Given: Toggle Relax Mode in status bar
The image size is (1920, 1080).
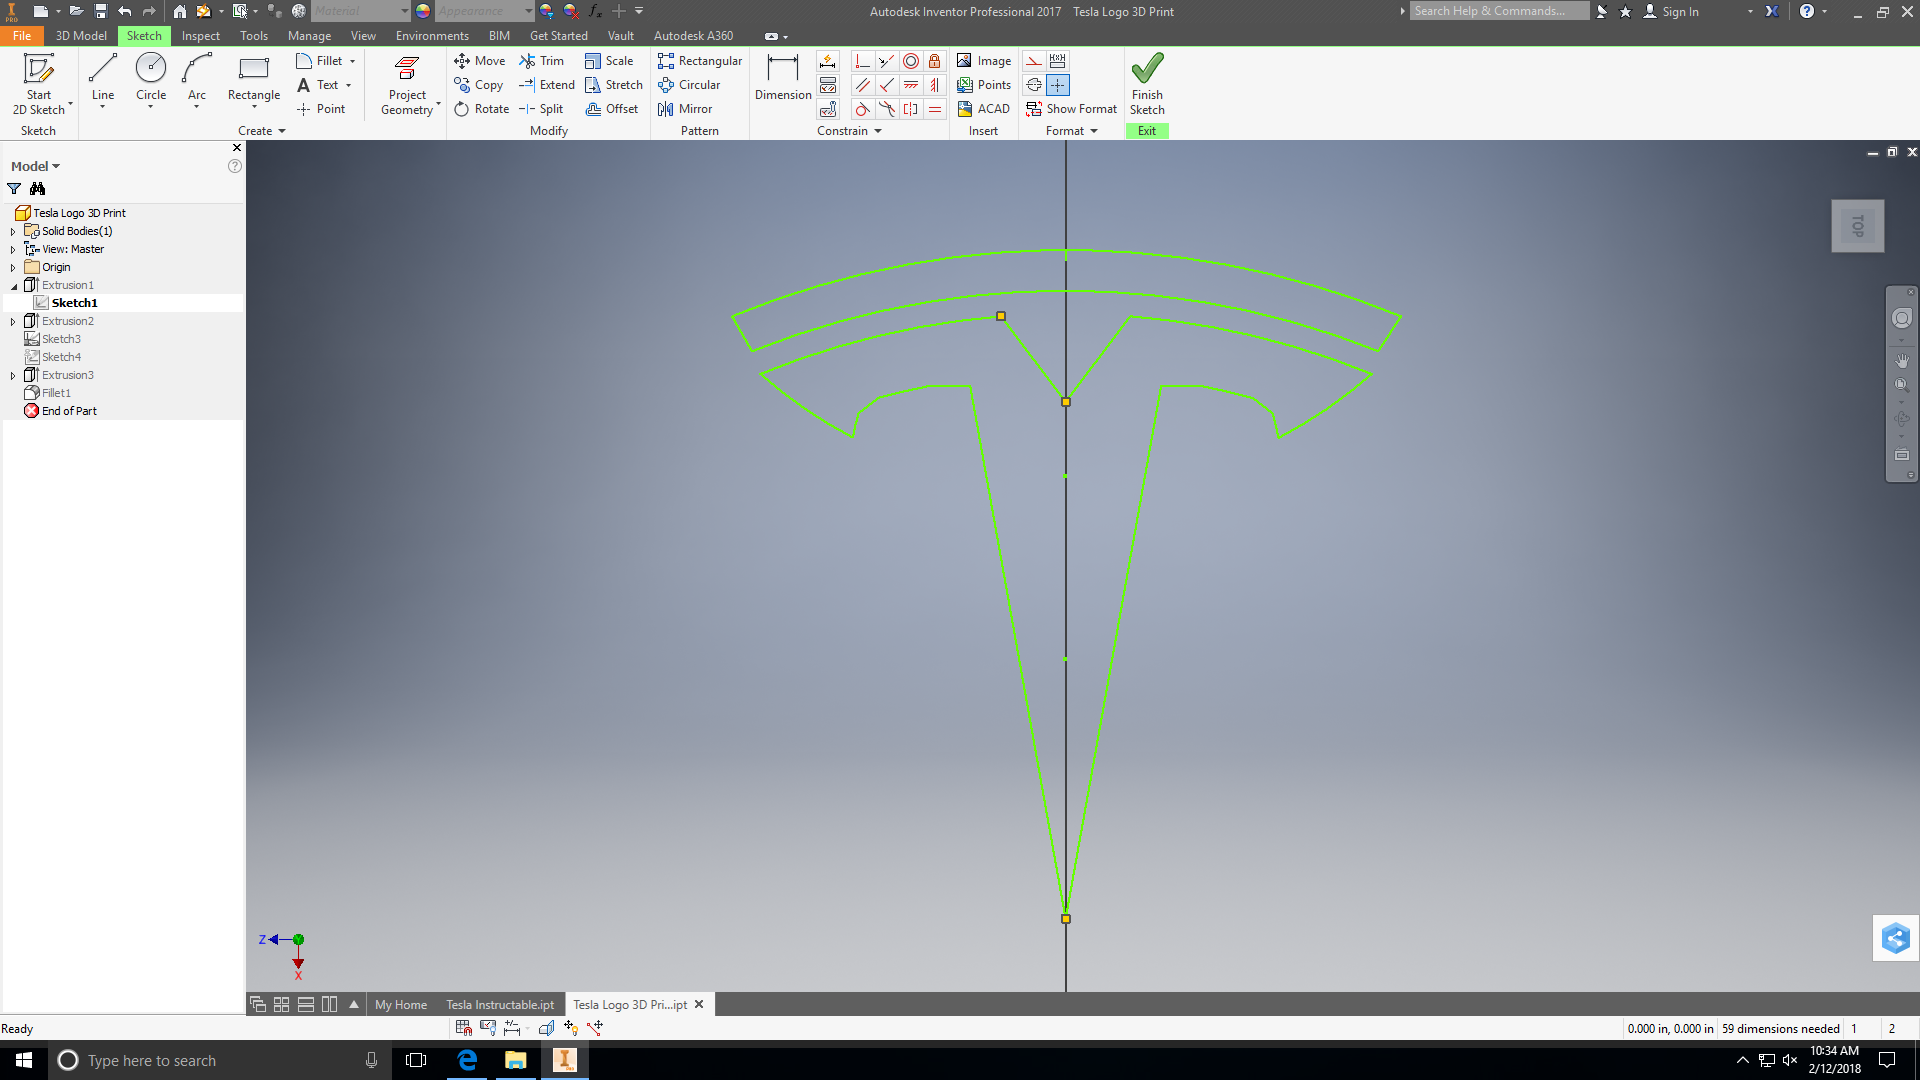Looking at the screenshot, I should (x=595, y=1028).
